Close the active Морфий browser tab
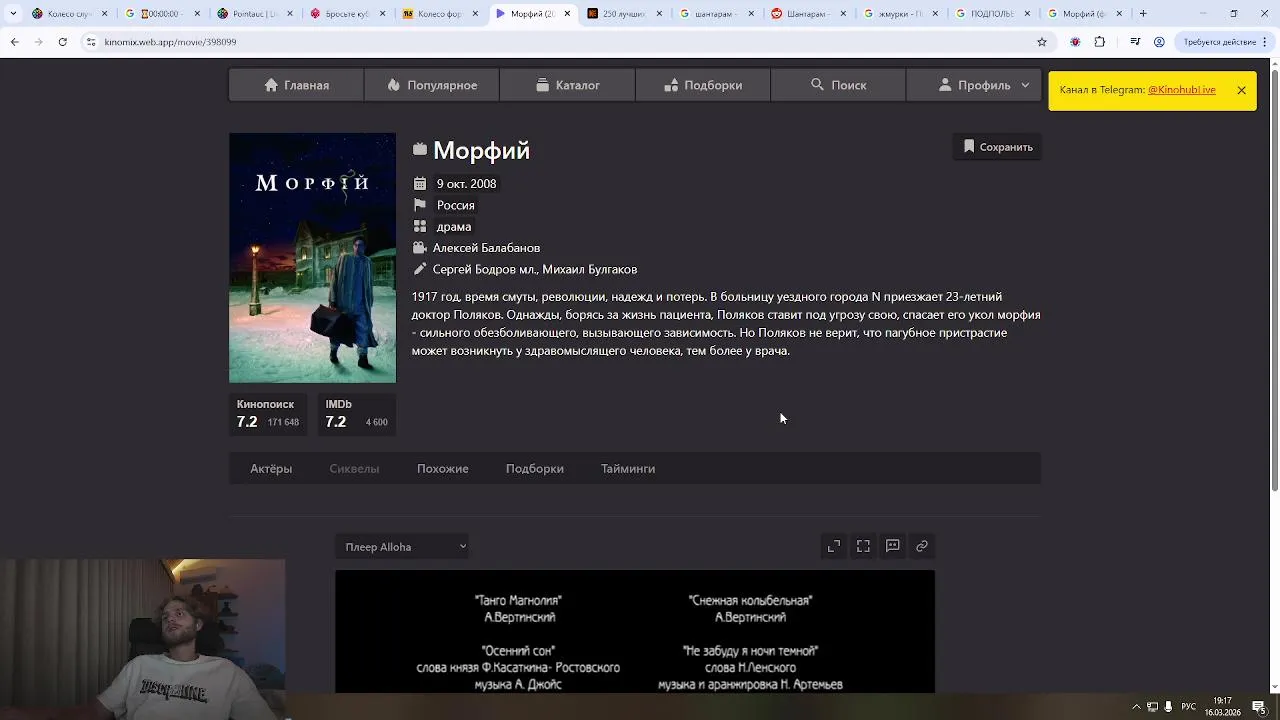 coord(568,14)
